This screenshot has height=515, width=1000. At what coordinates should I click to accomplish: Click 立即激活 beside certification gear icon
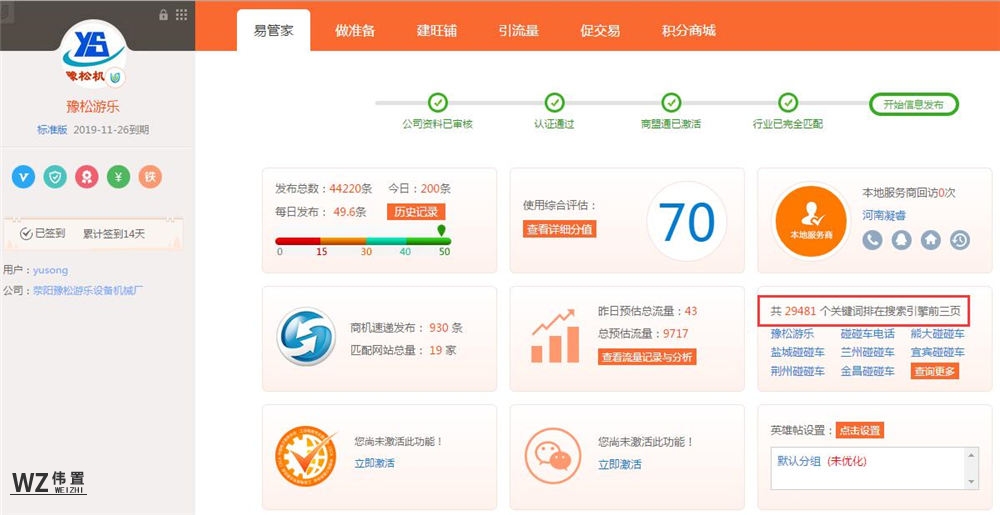coord(374,463)
